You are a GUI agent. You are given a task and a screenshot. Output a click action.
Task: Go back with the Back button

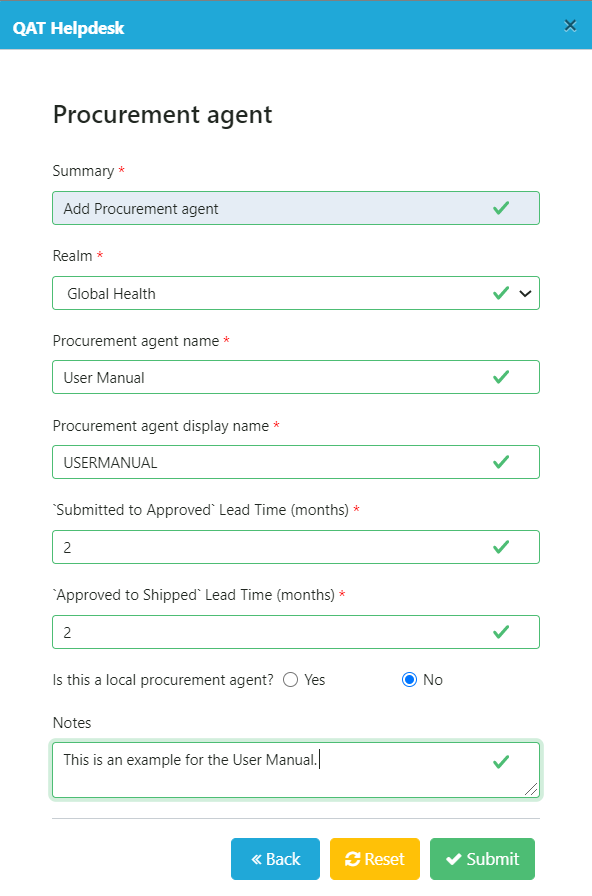click(275, 859)
